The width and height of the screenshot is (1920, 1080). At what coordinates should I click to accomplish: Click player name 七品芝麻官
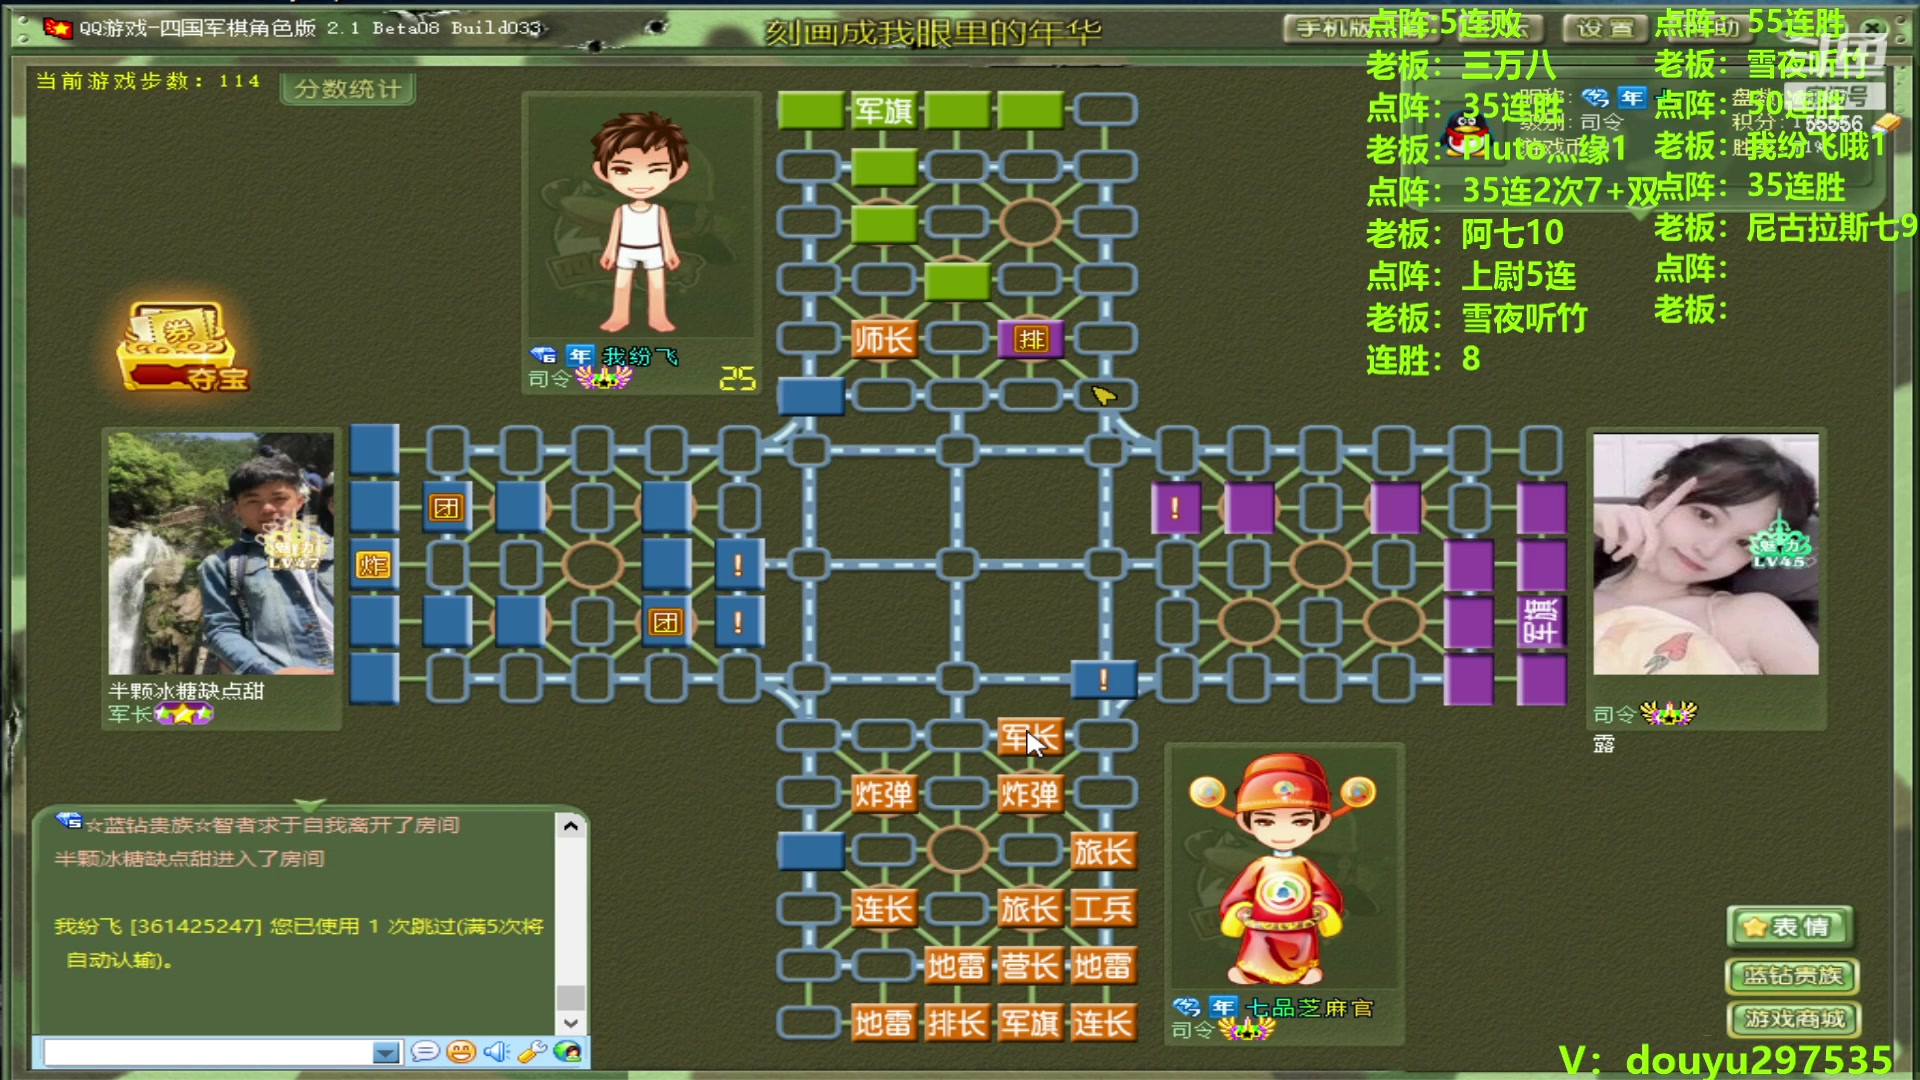[x=1309, y=1008]
